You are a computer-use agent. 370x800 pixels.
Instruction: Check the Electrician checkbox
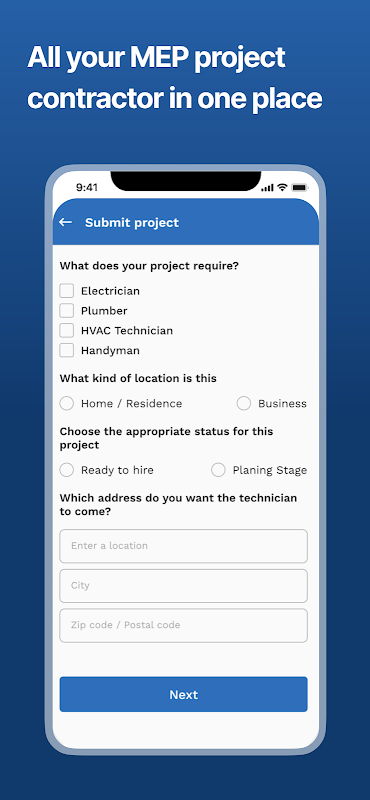67,291
